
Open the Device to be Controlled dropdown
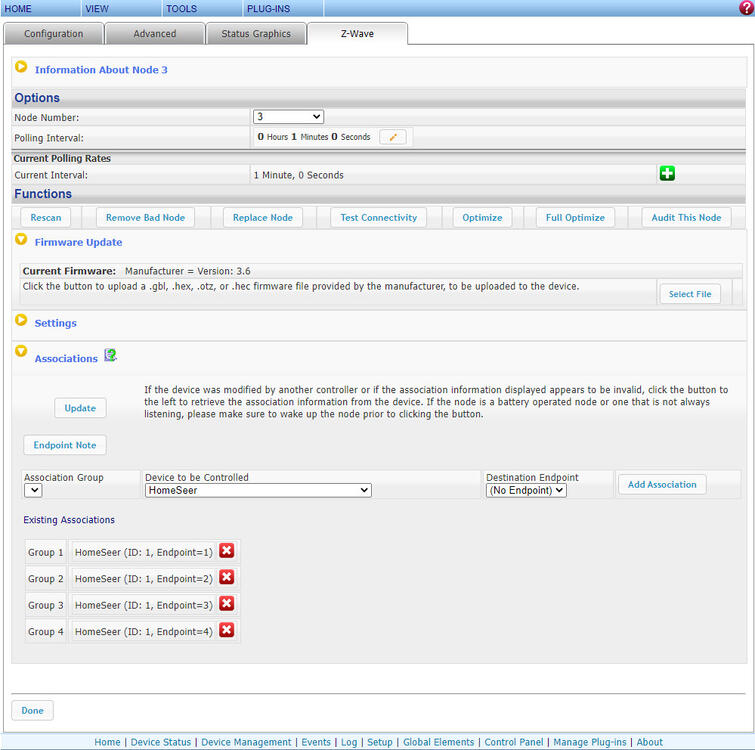point(258,490)
